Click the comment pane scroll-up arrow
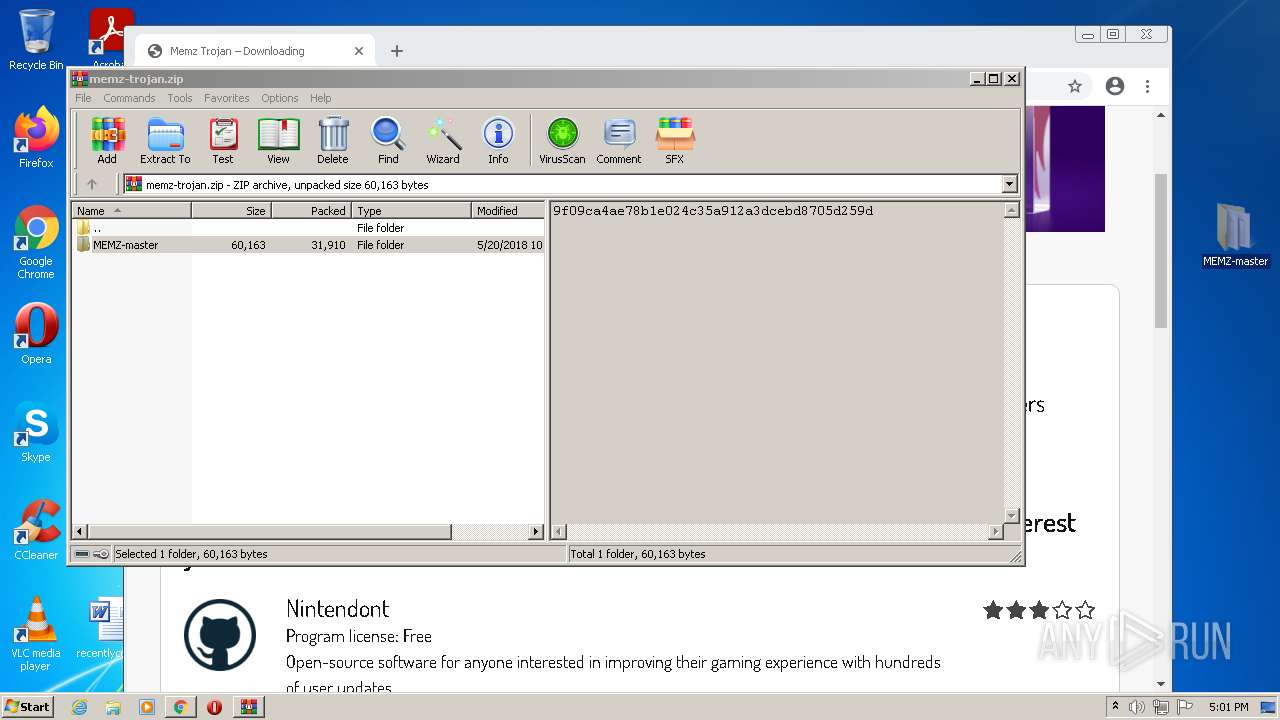This screenshot has width=1280, height=720. (x=1011, y=210)
